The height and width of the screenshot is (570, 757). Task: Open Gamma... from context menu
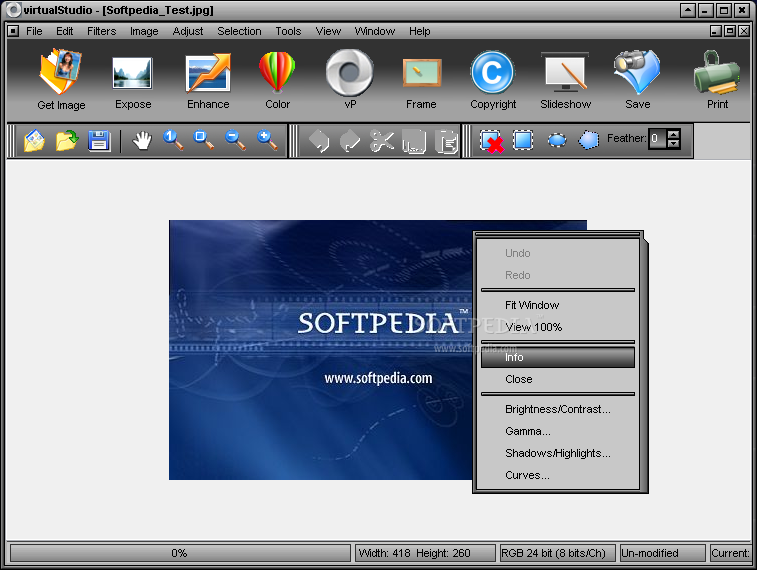click(558, 431)
